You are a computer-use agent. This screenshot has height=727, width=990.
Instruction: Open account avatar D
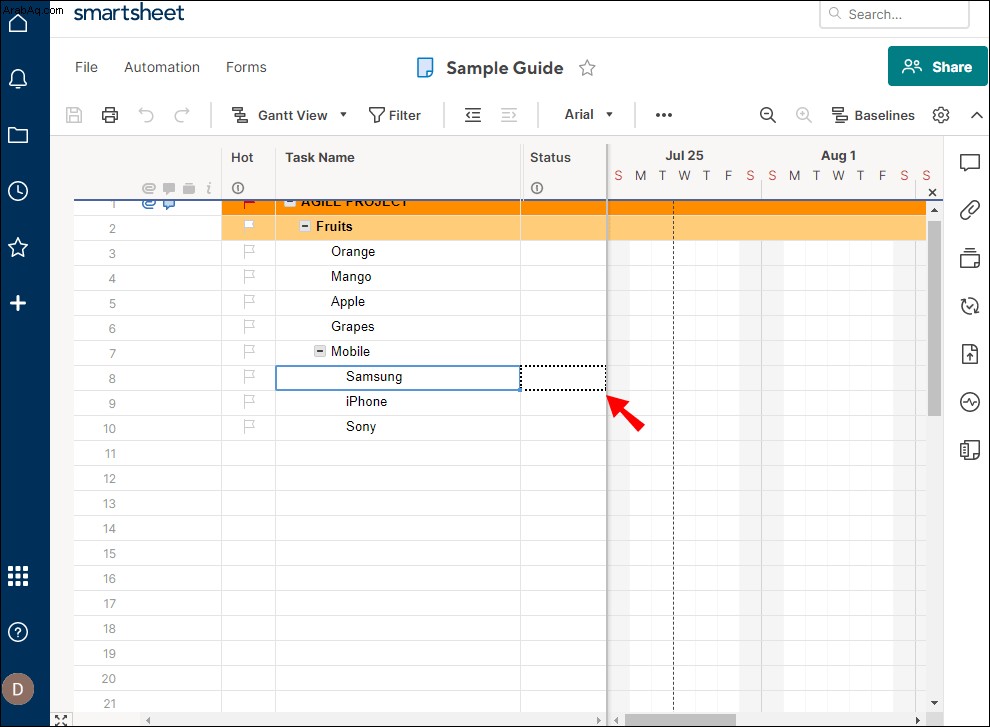coord(18,688)
